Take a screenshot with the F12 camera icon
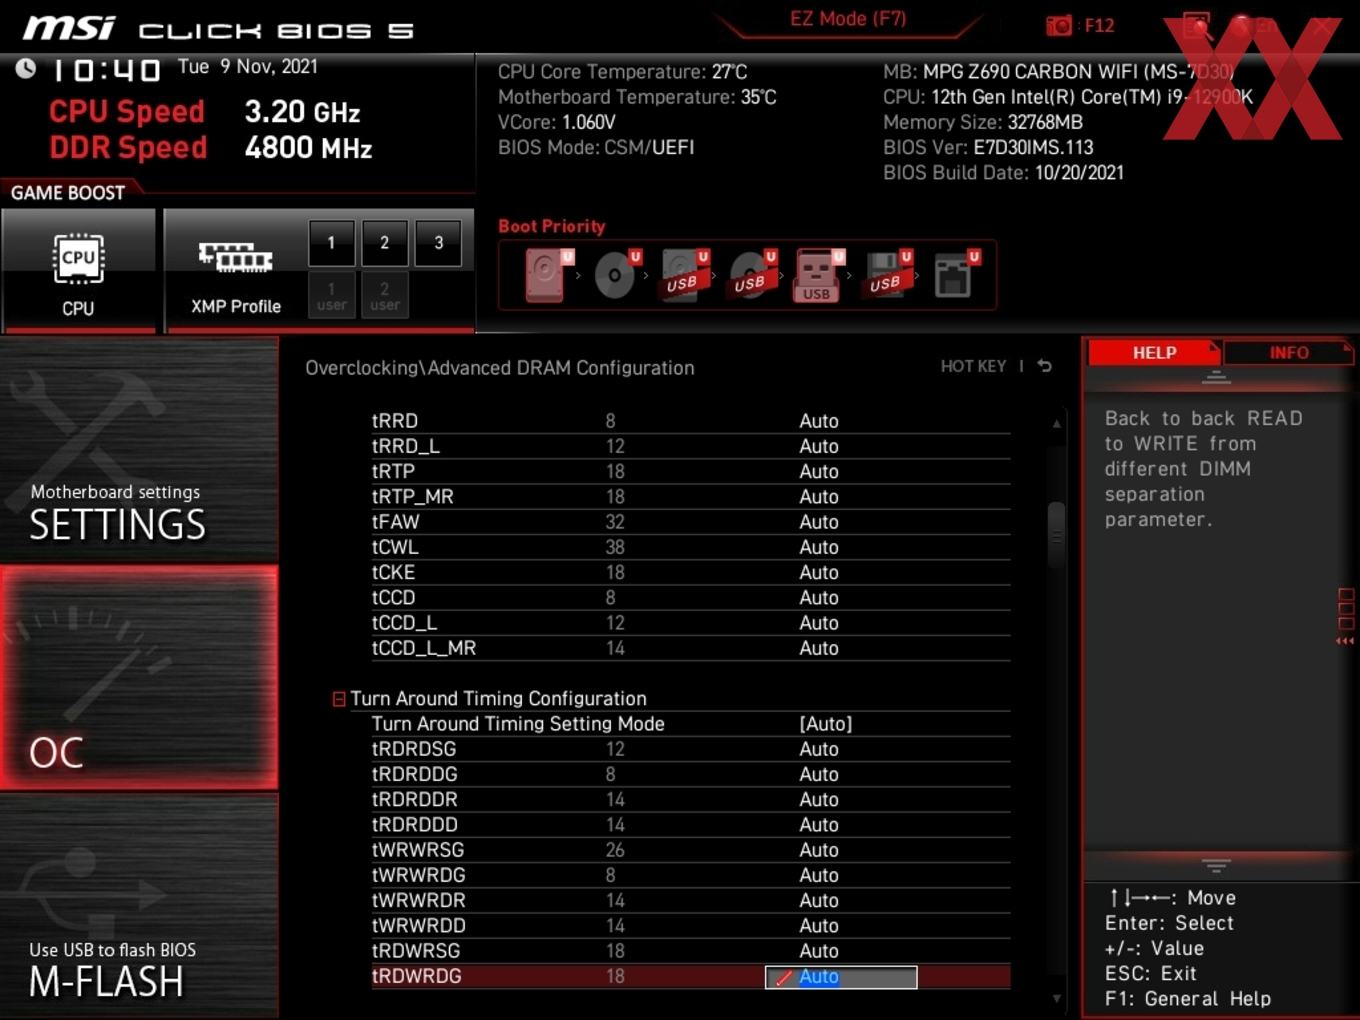The image size is (1360, 1020). pyautogui.click(x=1058, y=25)
